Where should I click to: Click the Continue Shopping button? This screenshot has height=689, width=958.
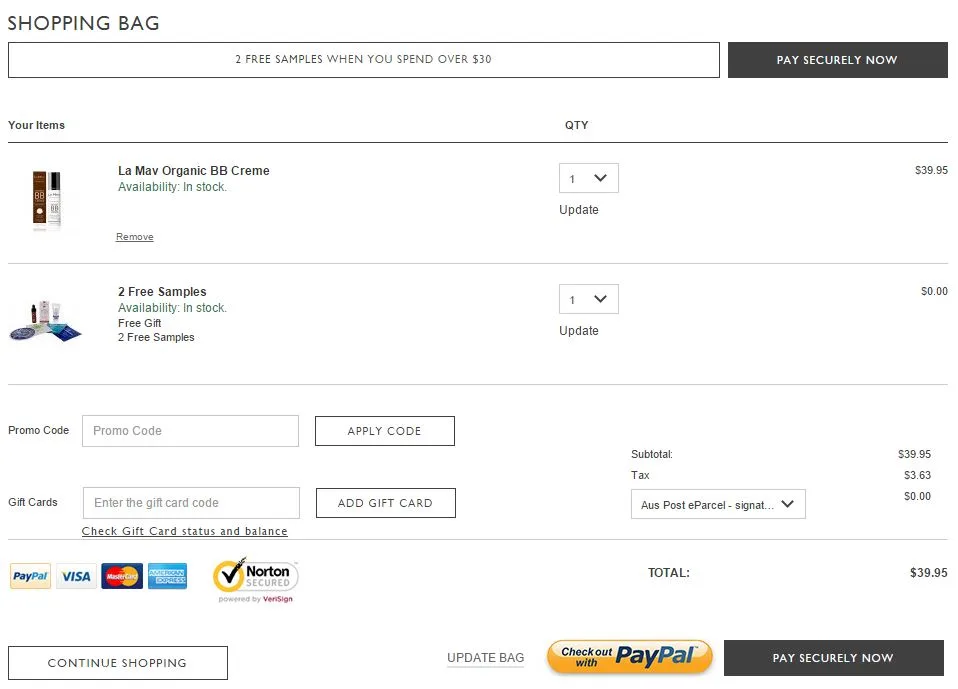(117, 663)
